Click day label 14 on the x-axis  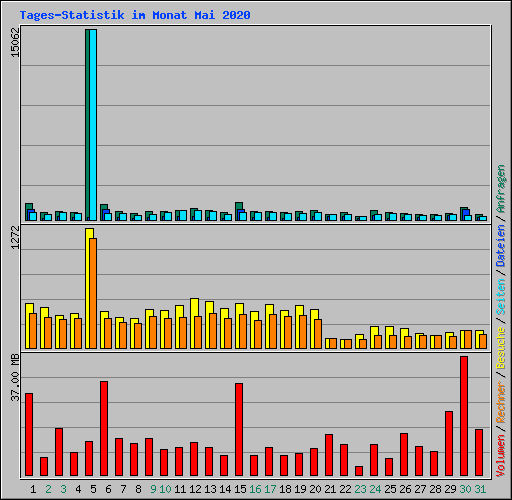coord(225,489)
